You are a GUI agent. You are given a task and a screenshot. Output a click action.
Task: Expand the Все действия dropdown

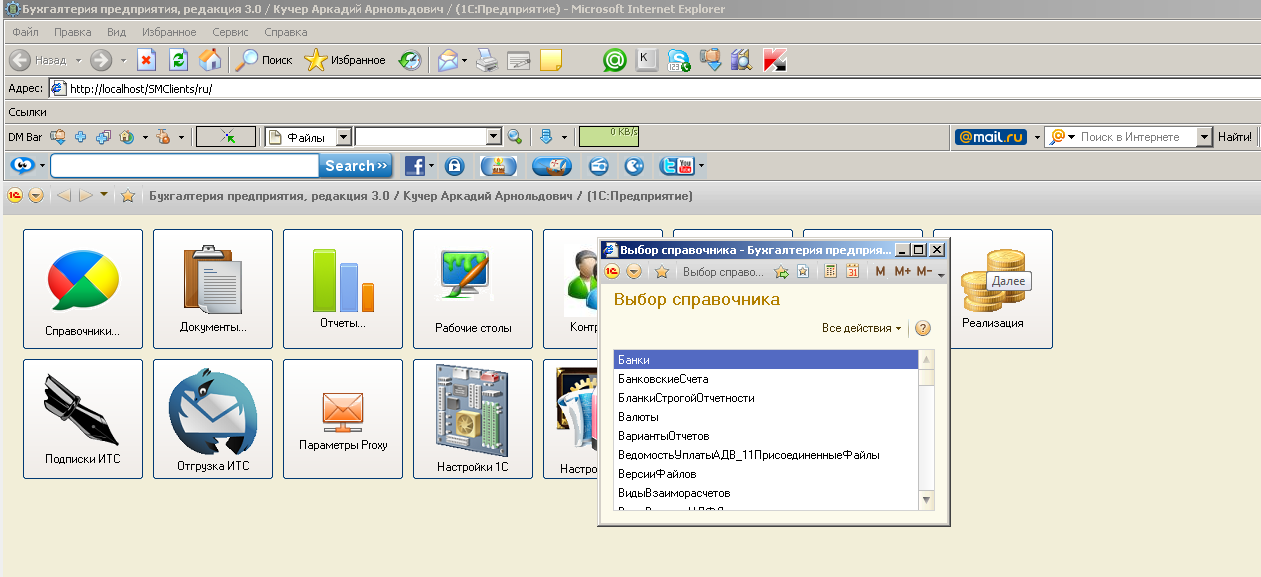point(861,328)
